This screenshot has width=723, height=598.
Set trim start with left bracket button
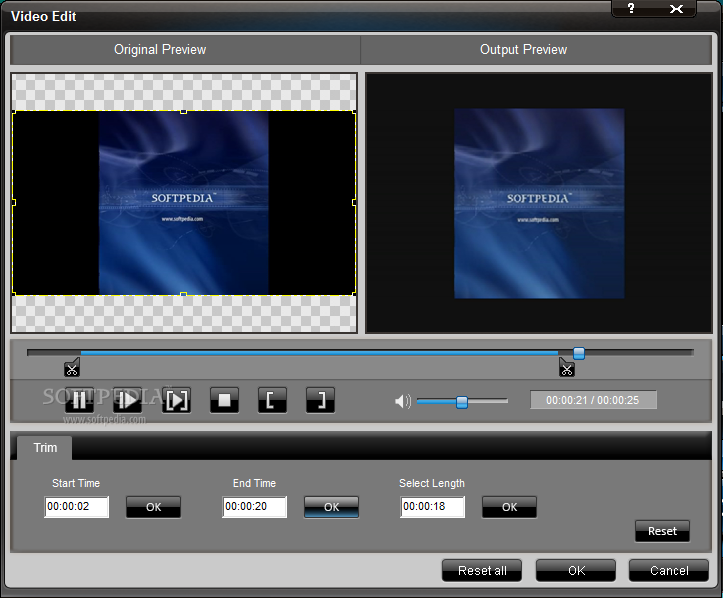click(x=273, y=400)
